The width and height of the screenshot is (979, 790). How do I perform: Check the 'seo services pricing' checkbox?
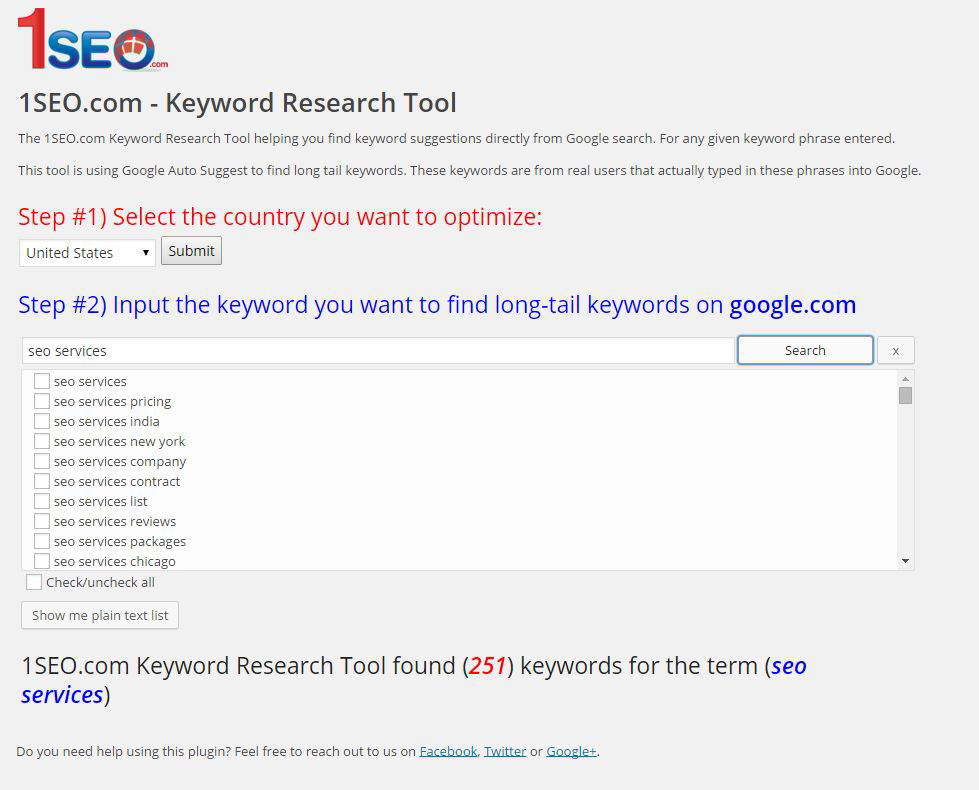click(x=42, y=401)
